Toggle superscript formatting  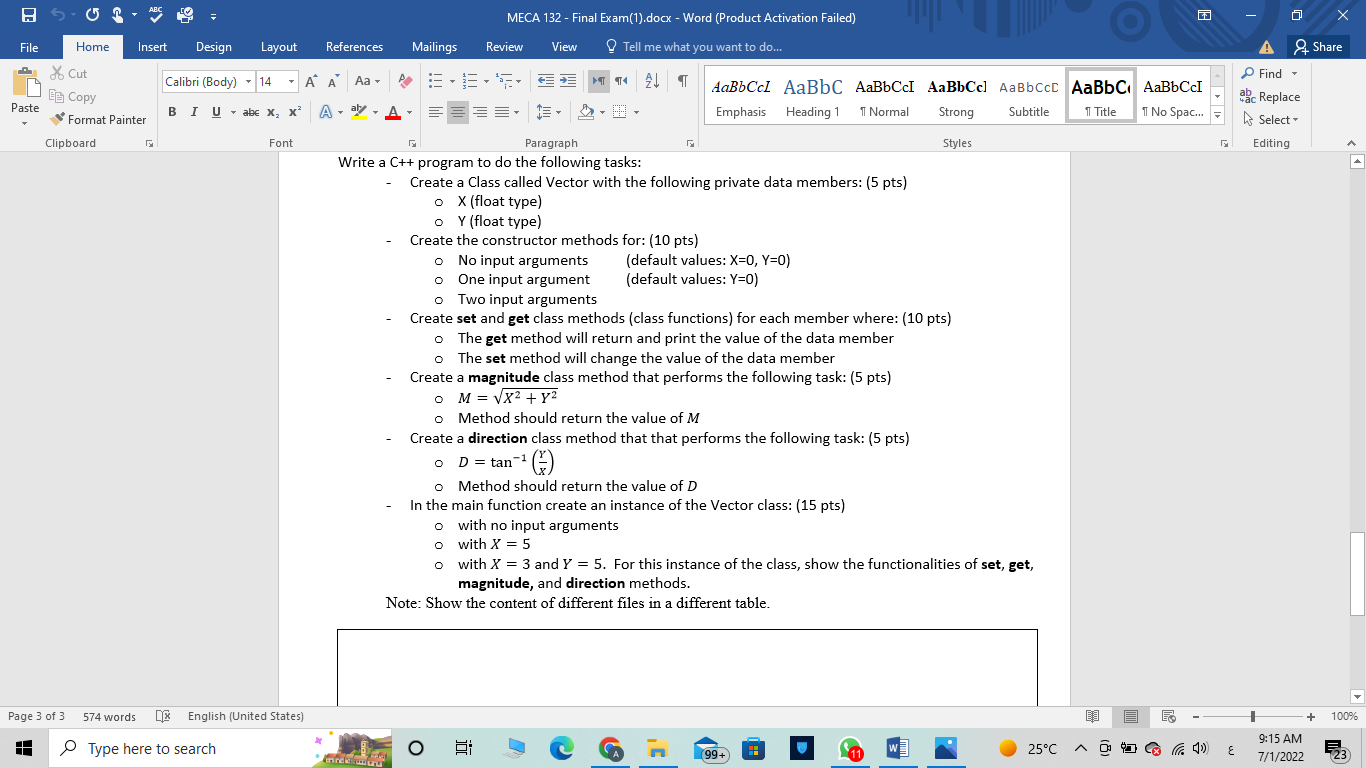pos(293,111)
